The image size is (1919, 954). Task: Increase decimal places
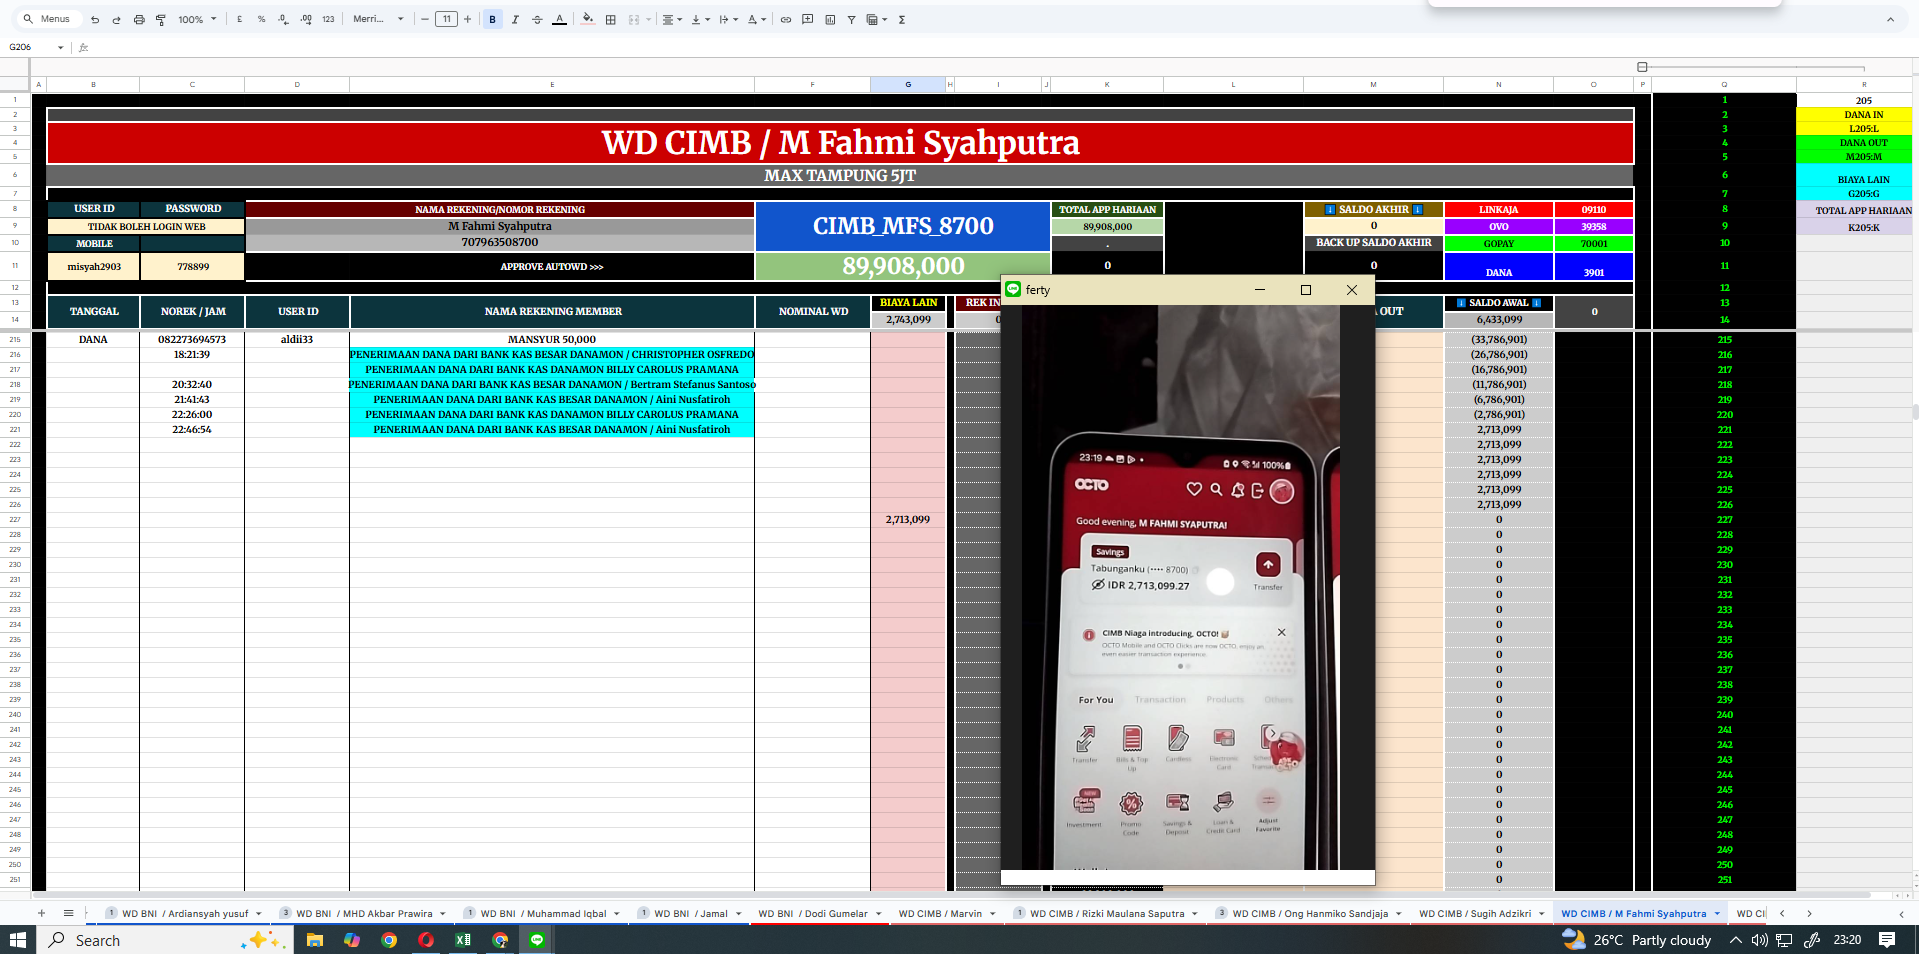click(x=305, y=19)
